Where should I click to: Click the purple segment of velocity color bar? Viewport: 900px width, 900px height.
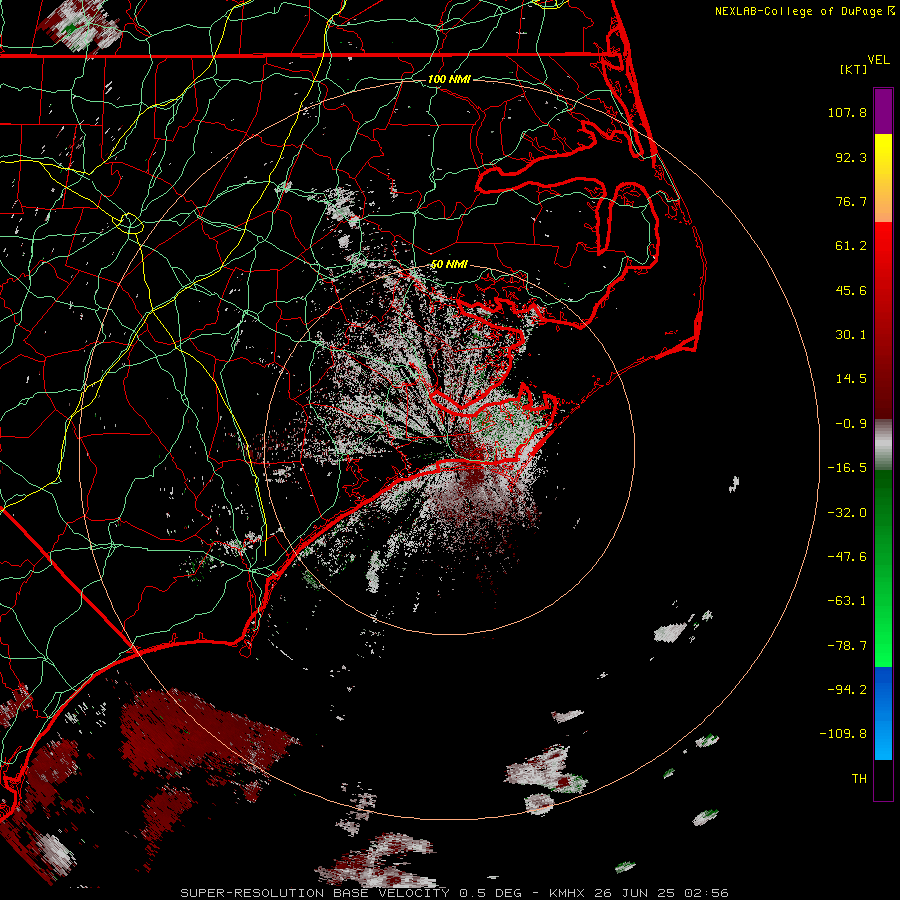883,111
